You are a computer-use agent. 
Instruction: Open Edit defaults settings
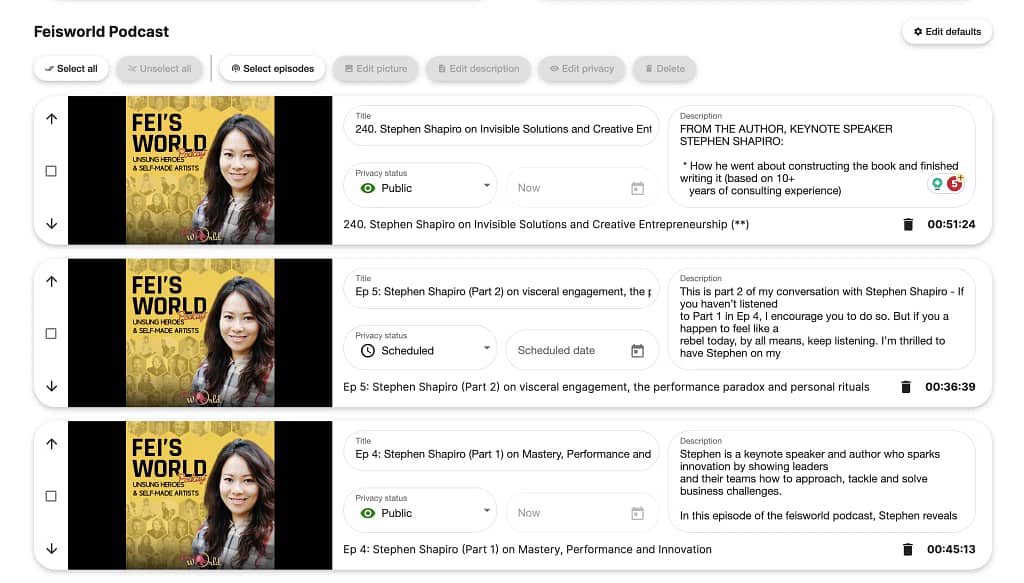click(x=947, y=32)
